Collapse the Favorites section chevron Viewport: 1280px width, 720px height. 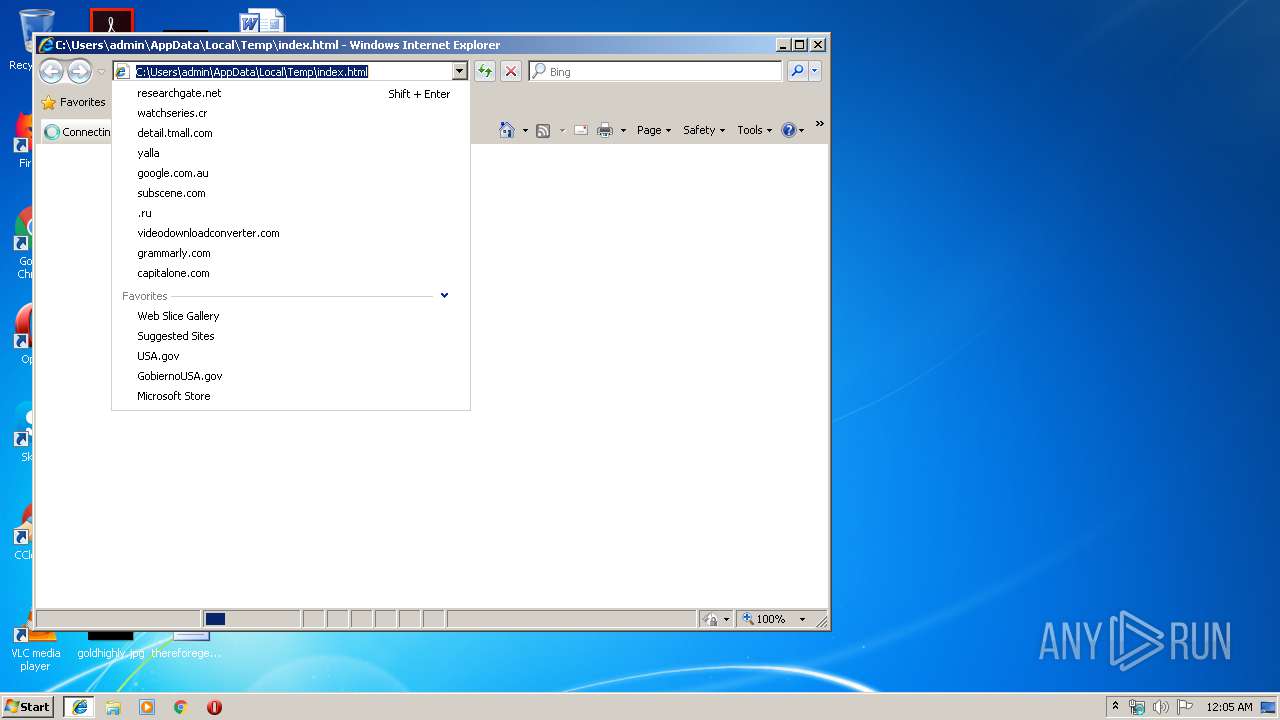pos(444,295)
